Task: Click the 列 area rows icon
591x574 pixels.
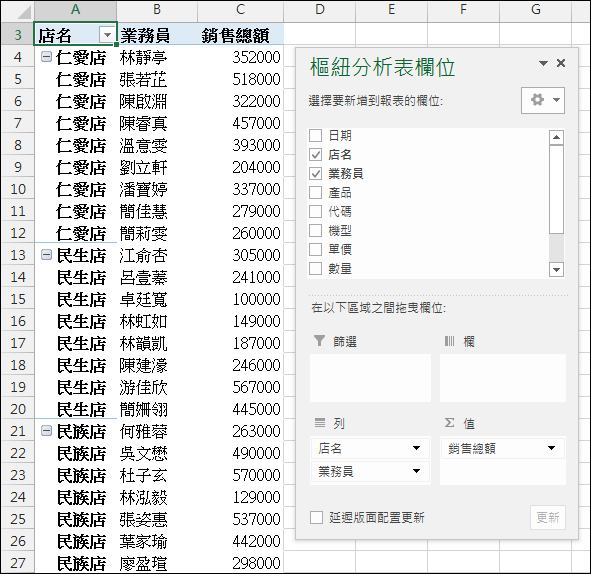Action: click(x=320, y=423)
